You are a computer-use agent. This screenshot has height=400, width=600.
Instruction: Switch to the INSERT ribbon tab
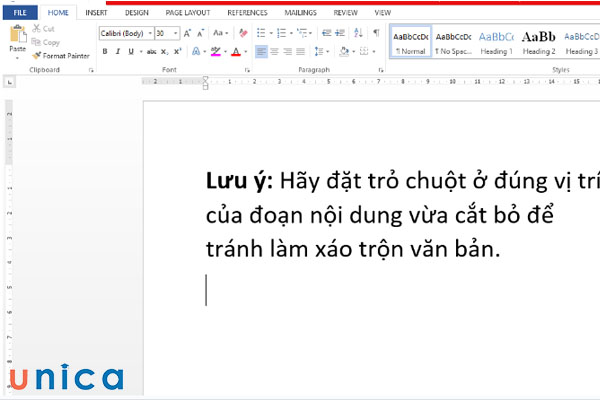pyautogui.click(x=96, y=13)
